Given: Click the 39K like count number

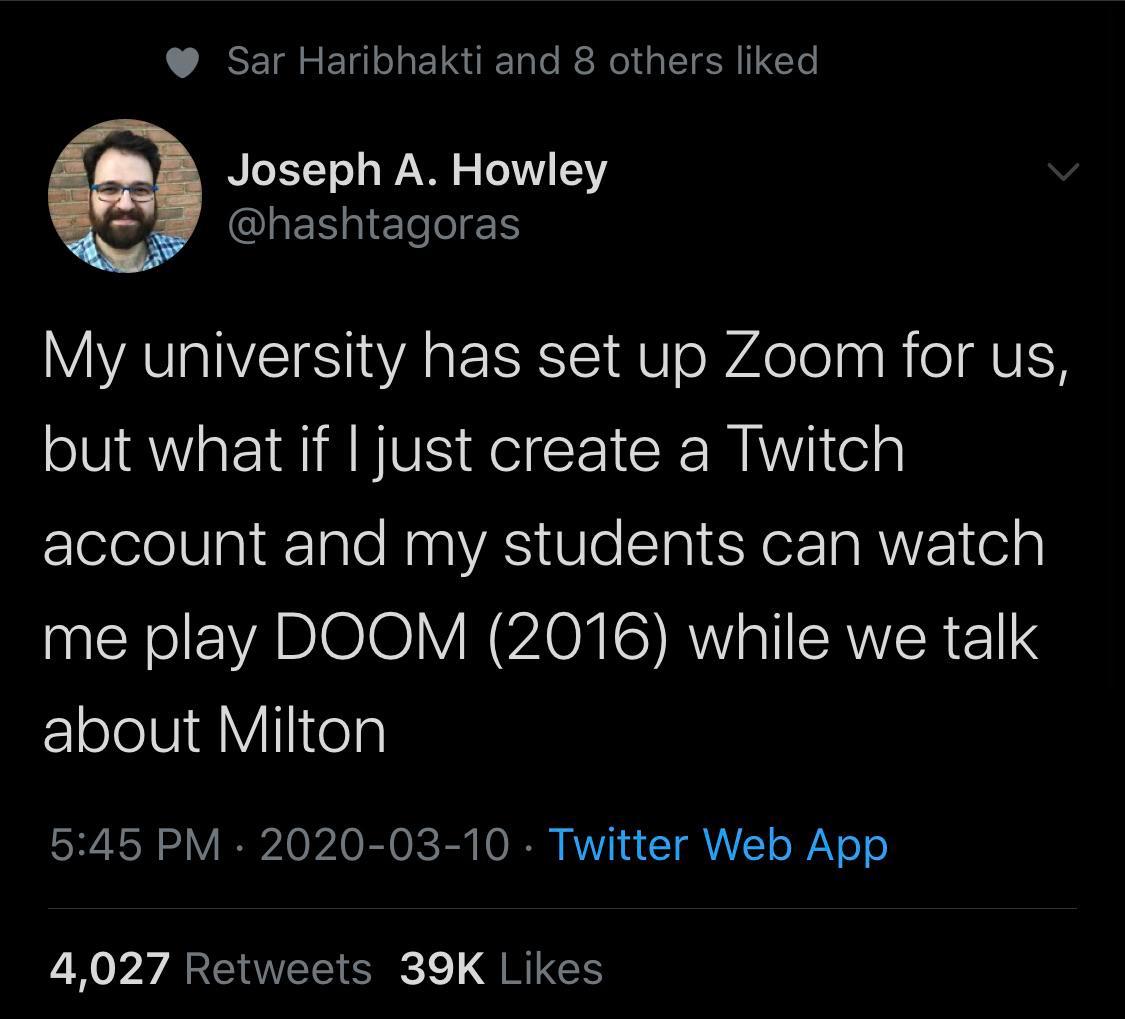Looking at the screenshot, I should 441,968.
